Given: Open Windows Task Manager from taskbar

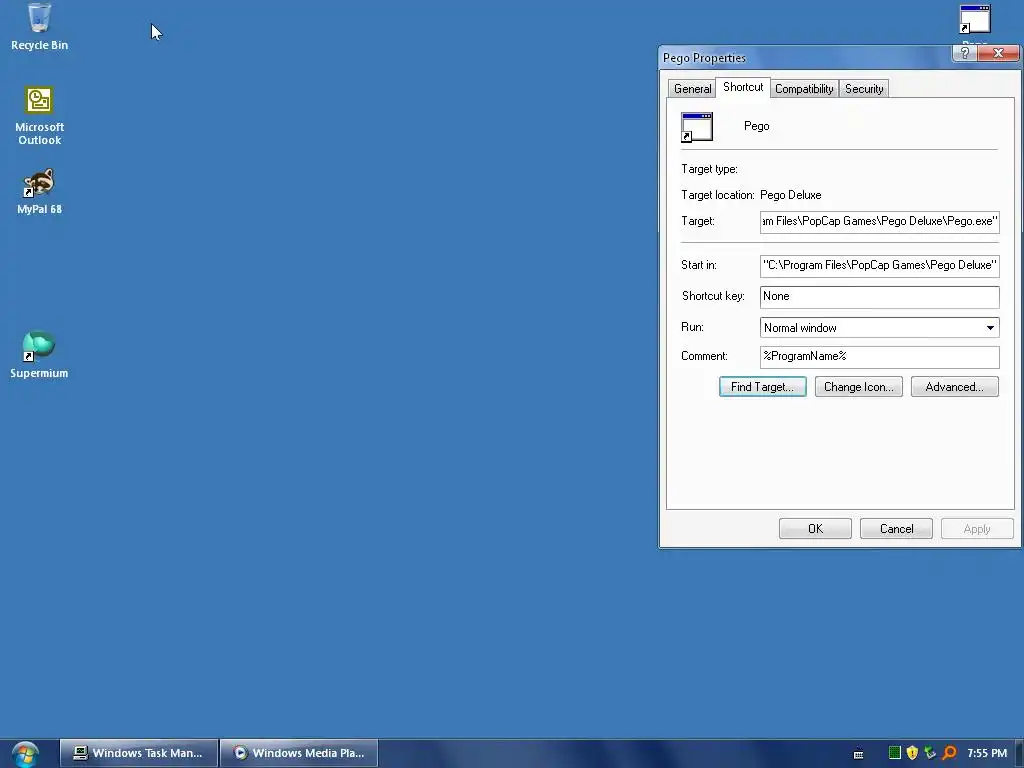Looking at the screenshot, I should click(x=138, y=753).
